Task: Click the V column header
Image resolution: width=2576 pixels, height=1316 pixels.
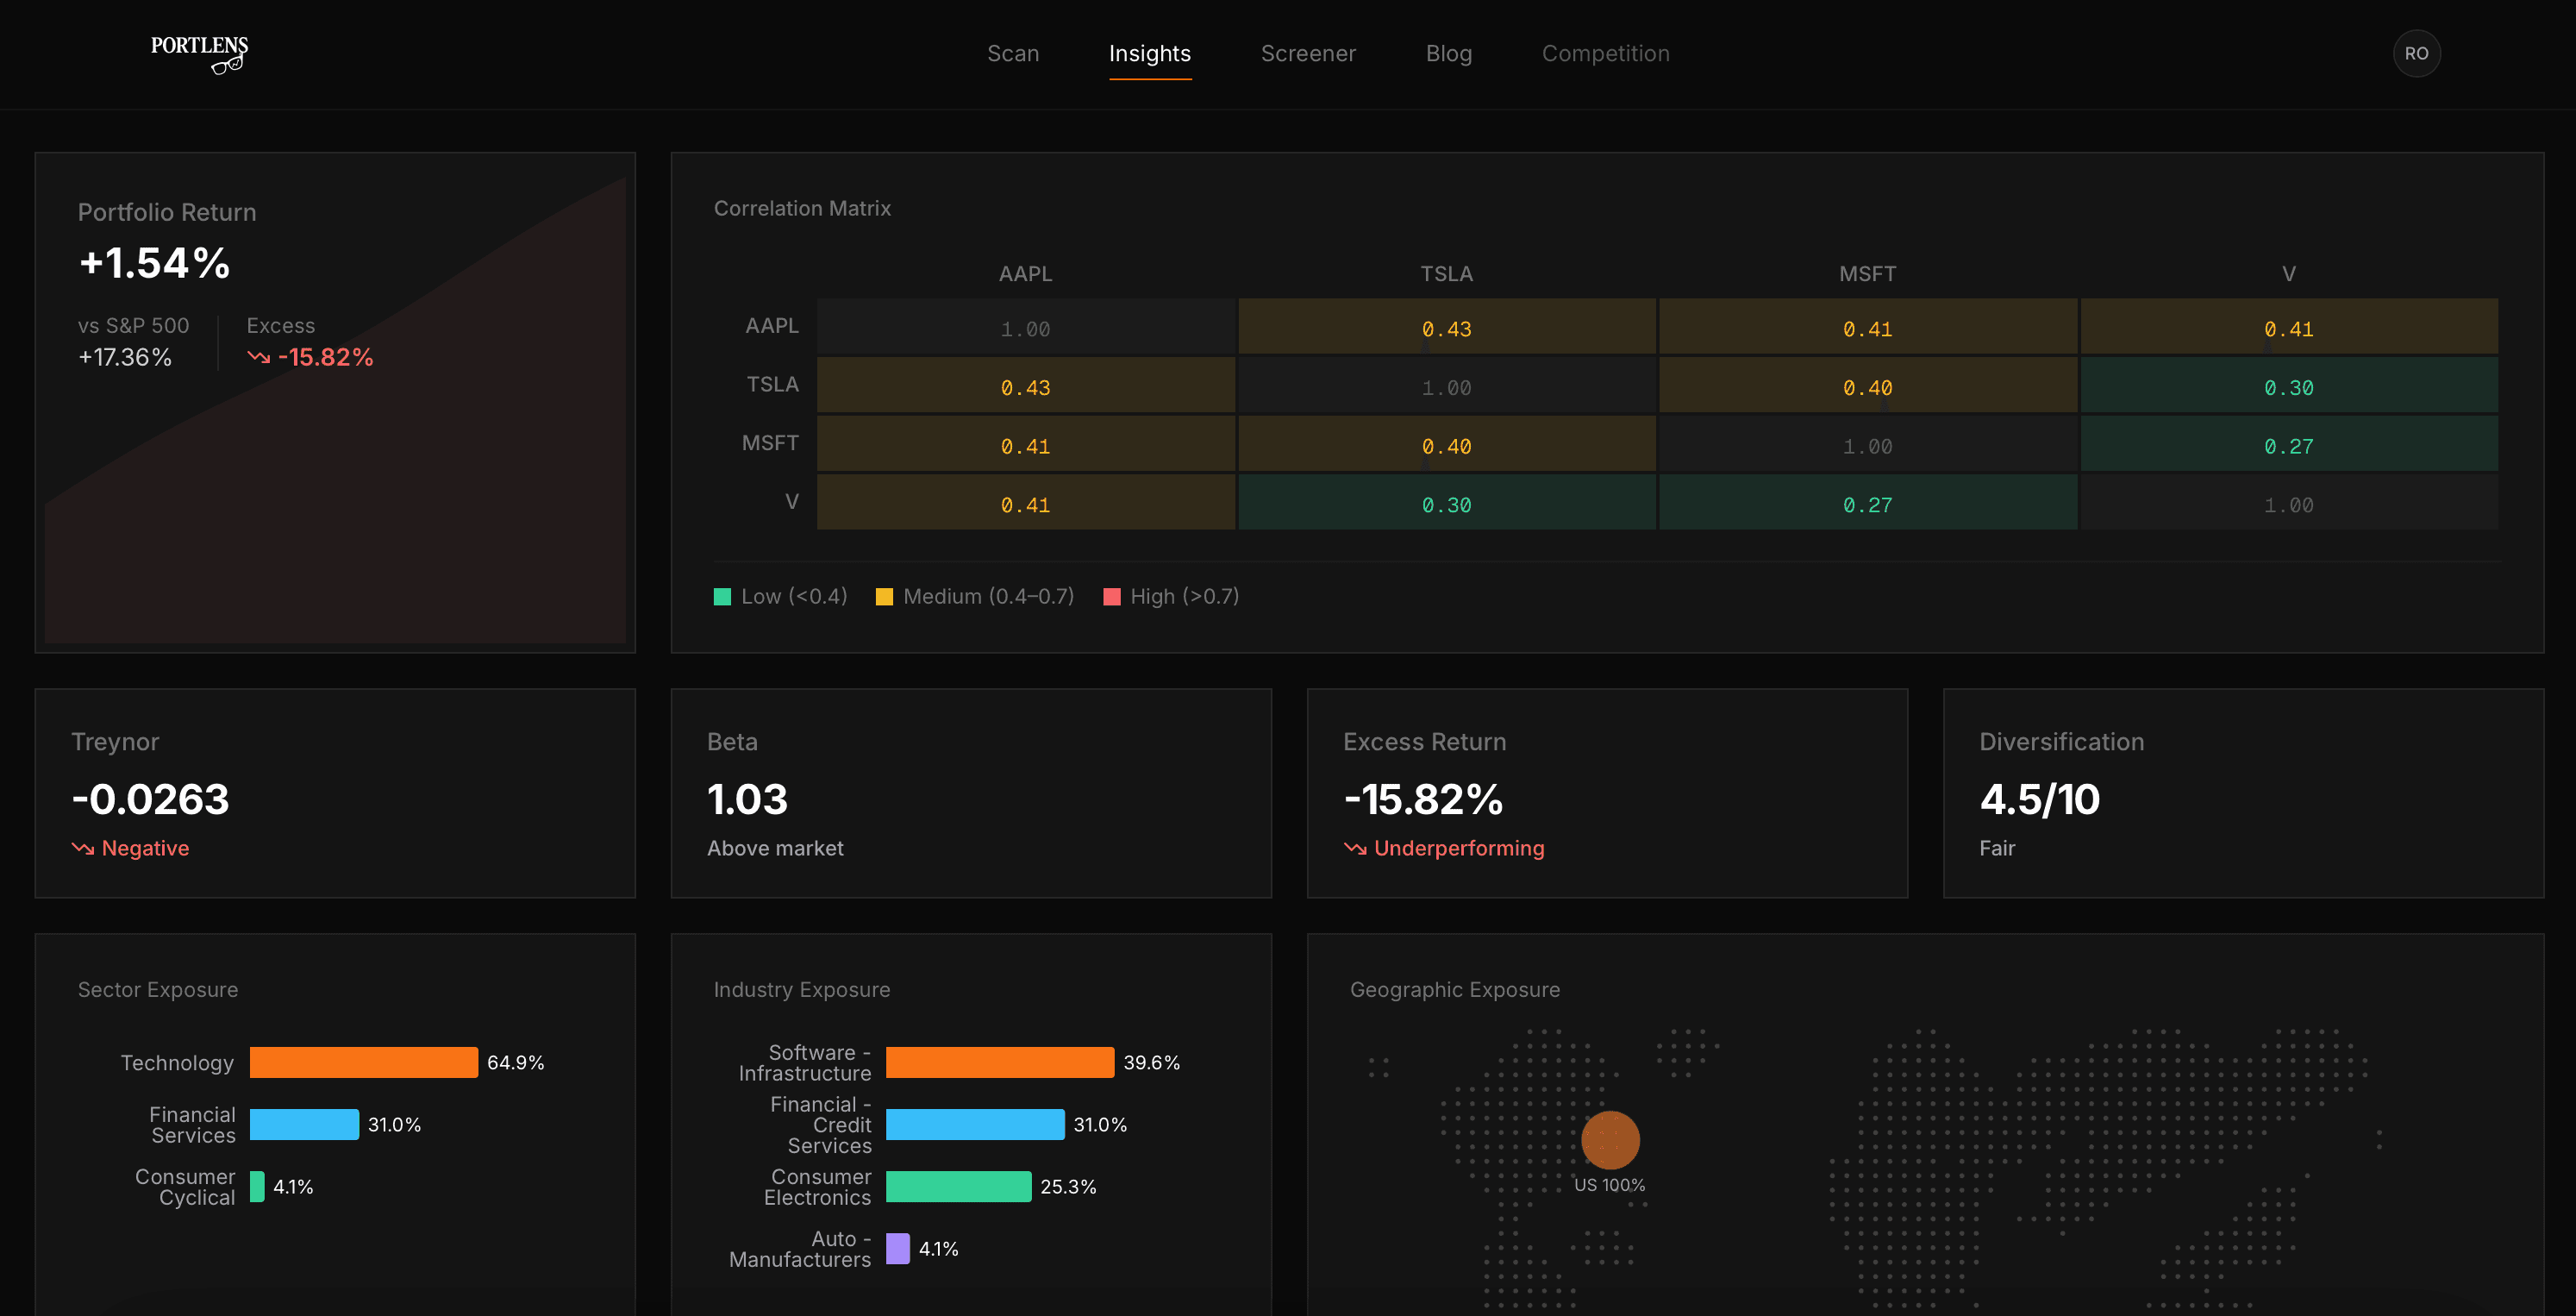Action: pyautogui.click(x=2289, y=274)
